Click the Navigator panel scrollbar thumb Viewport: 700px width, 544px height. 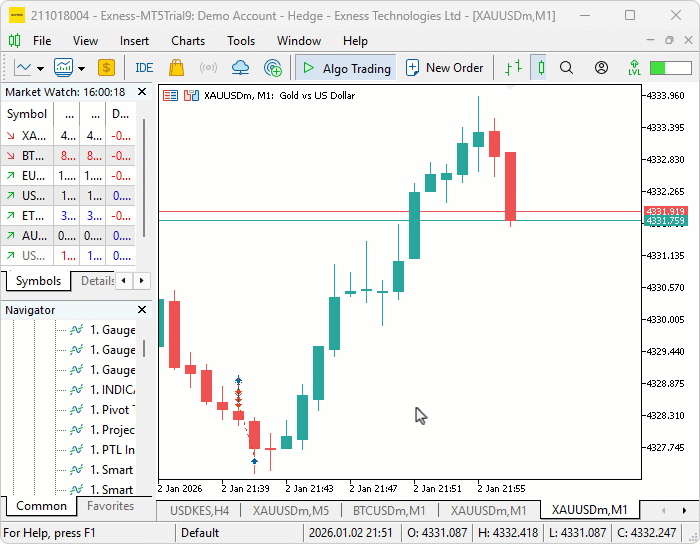(x=144, y=348)
